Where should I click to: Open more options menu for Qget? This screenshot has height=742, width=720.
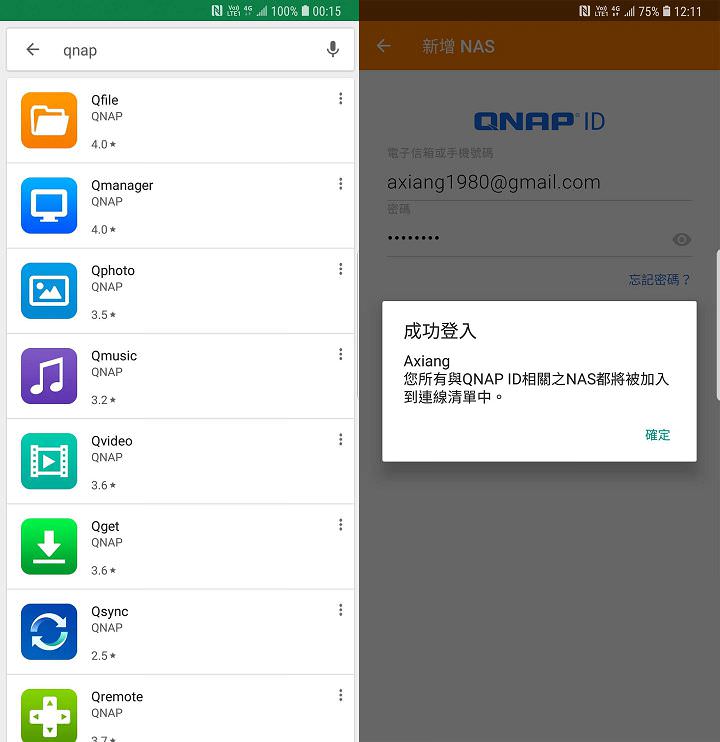tap(341, 524)
